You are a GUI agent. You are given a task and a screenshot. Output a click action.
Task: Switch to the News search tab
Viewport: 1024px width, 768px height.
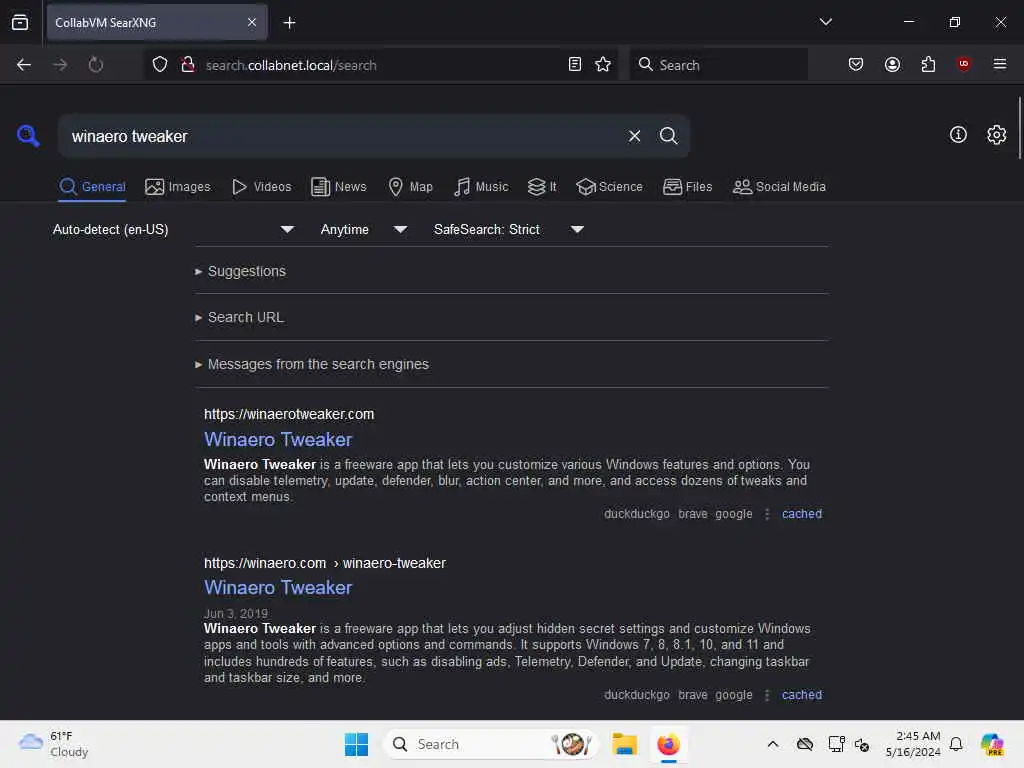click(x=339, y=187)
